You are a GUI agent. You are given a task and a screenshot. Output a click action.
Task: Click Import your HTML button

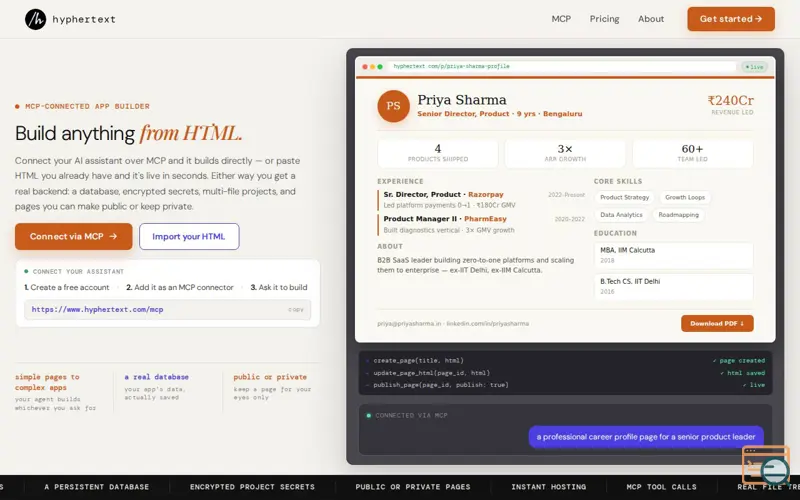point(189,236)
